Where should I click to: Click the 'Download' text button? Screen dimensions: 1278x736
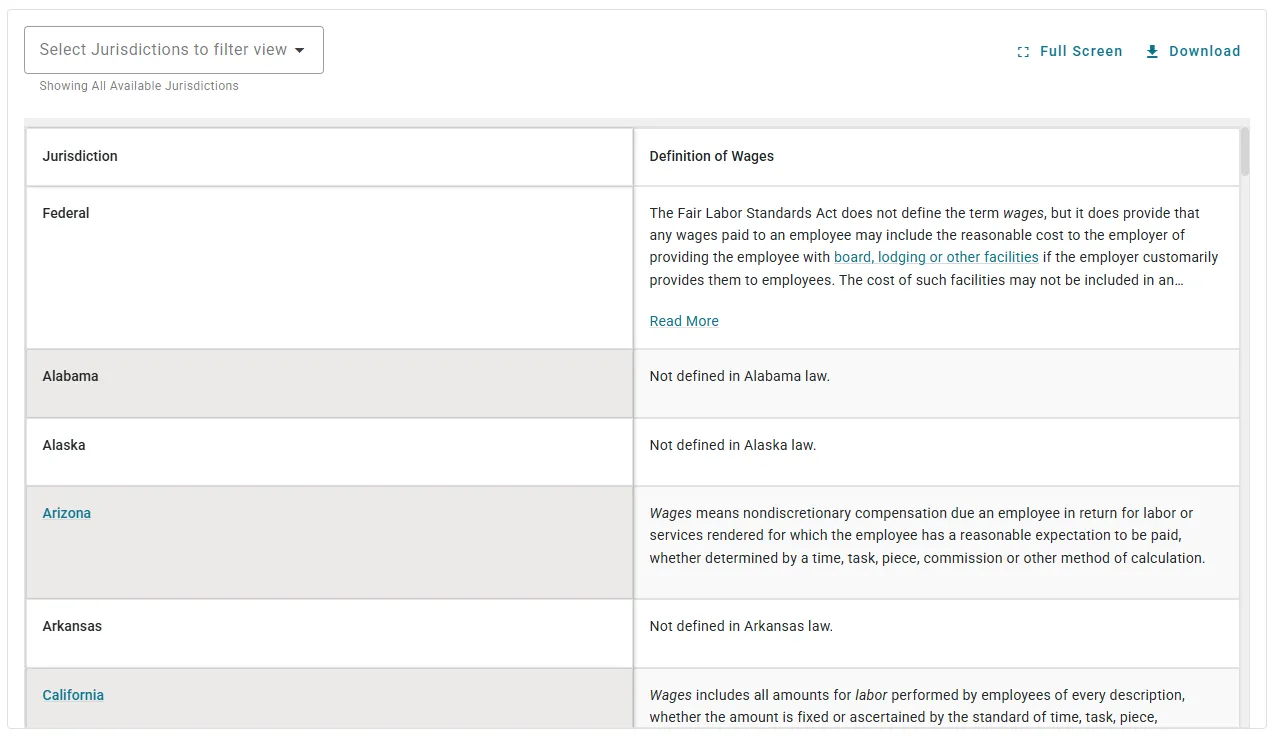point(1205,51)
